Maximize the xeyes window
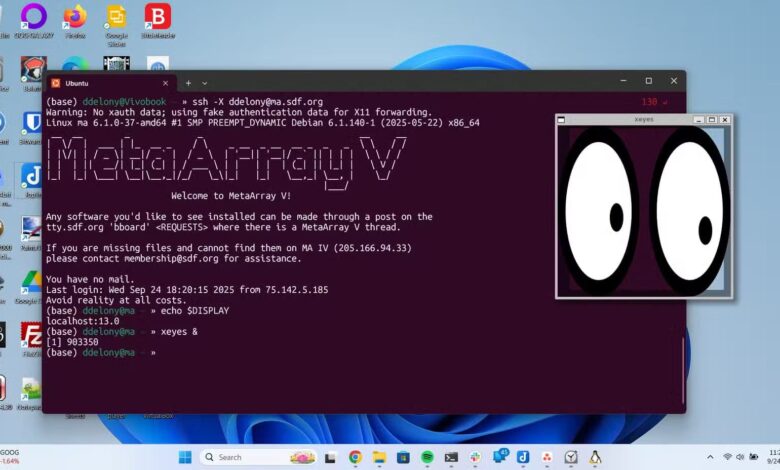This screenshot has height=470, width=780. coord(712,120)
